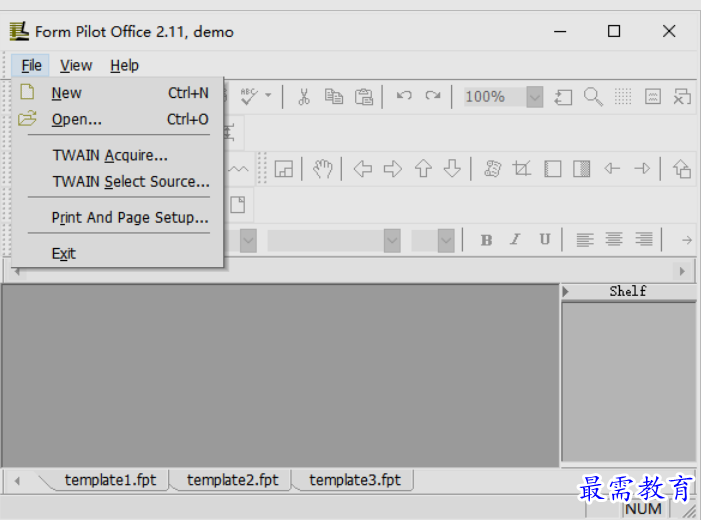Open the font name dropdown
Screen dimensions: 701x520
pos(392,241)
